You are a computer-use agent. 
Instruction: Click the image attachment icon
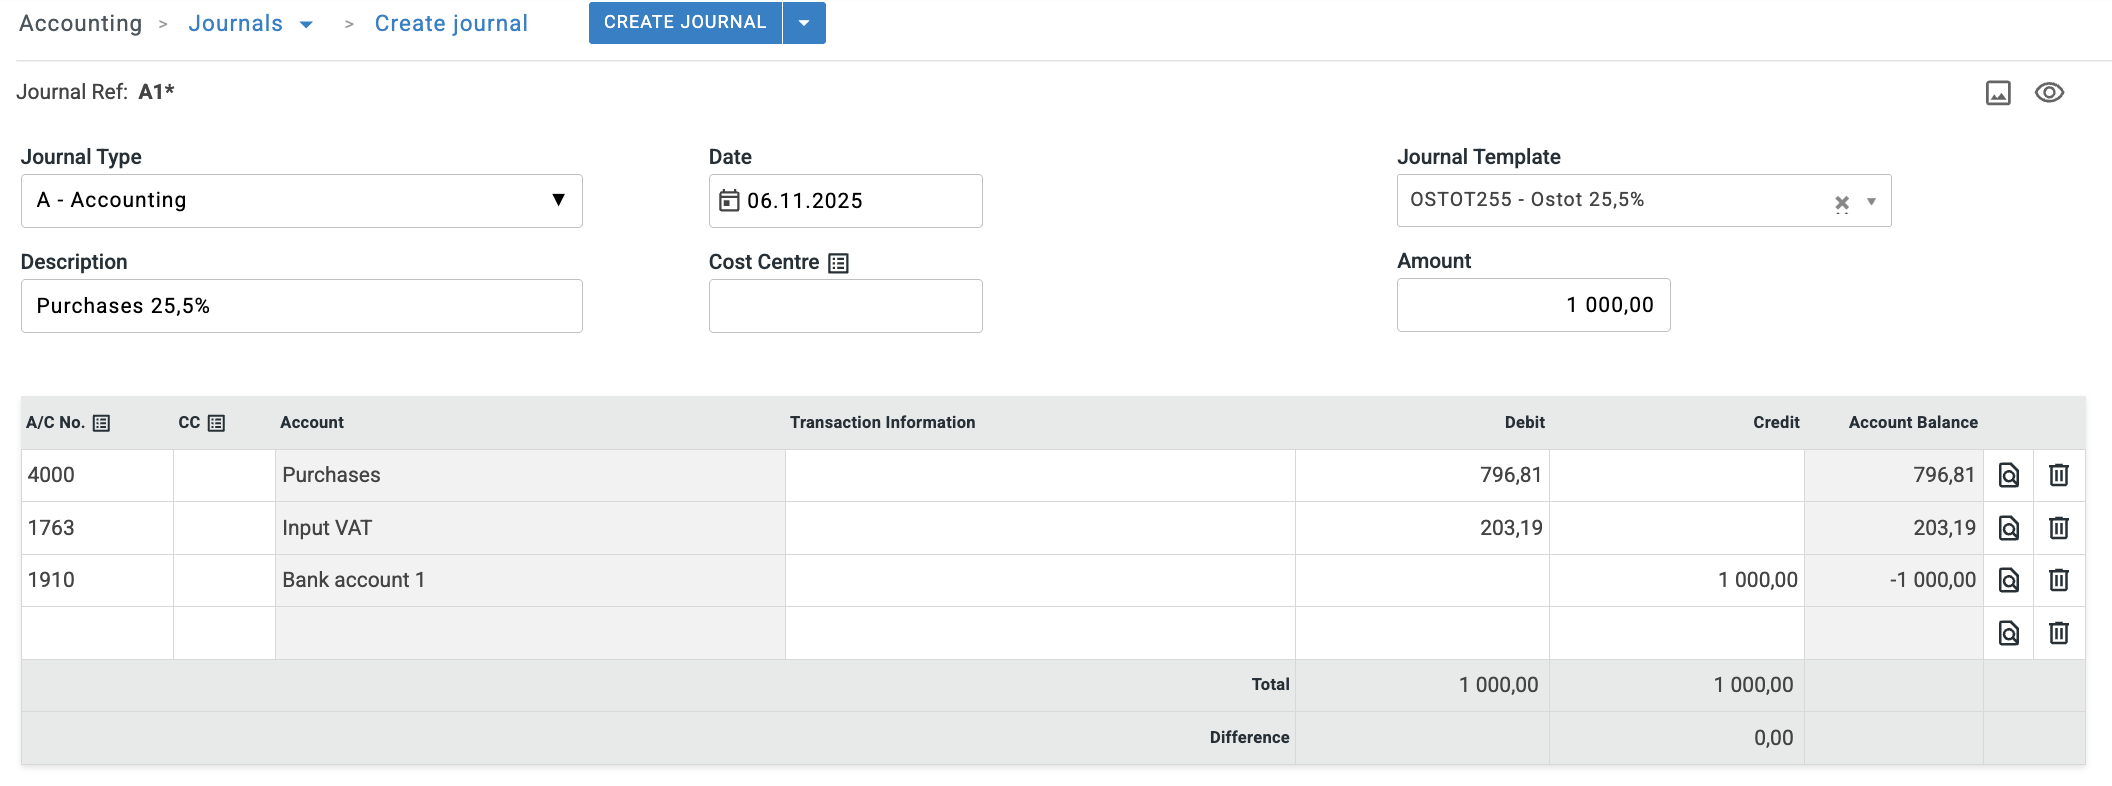tap(1997, 93)
